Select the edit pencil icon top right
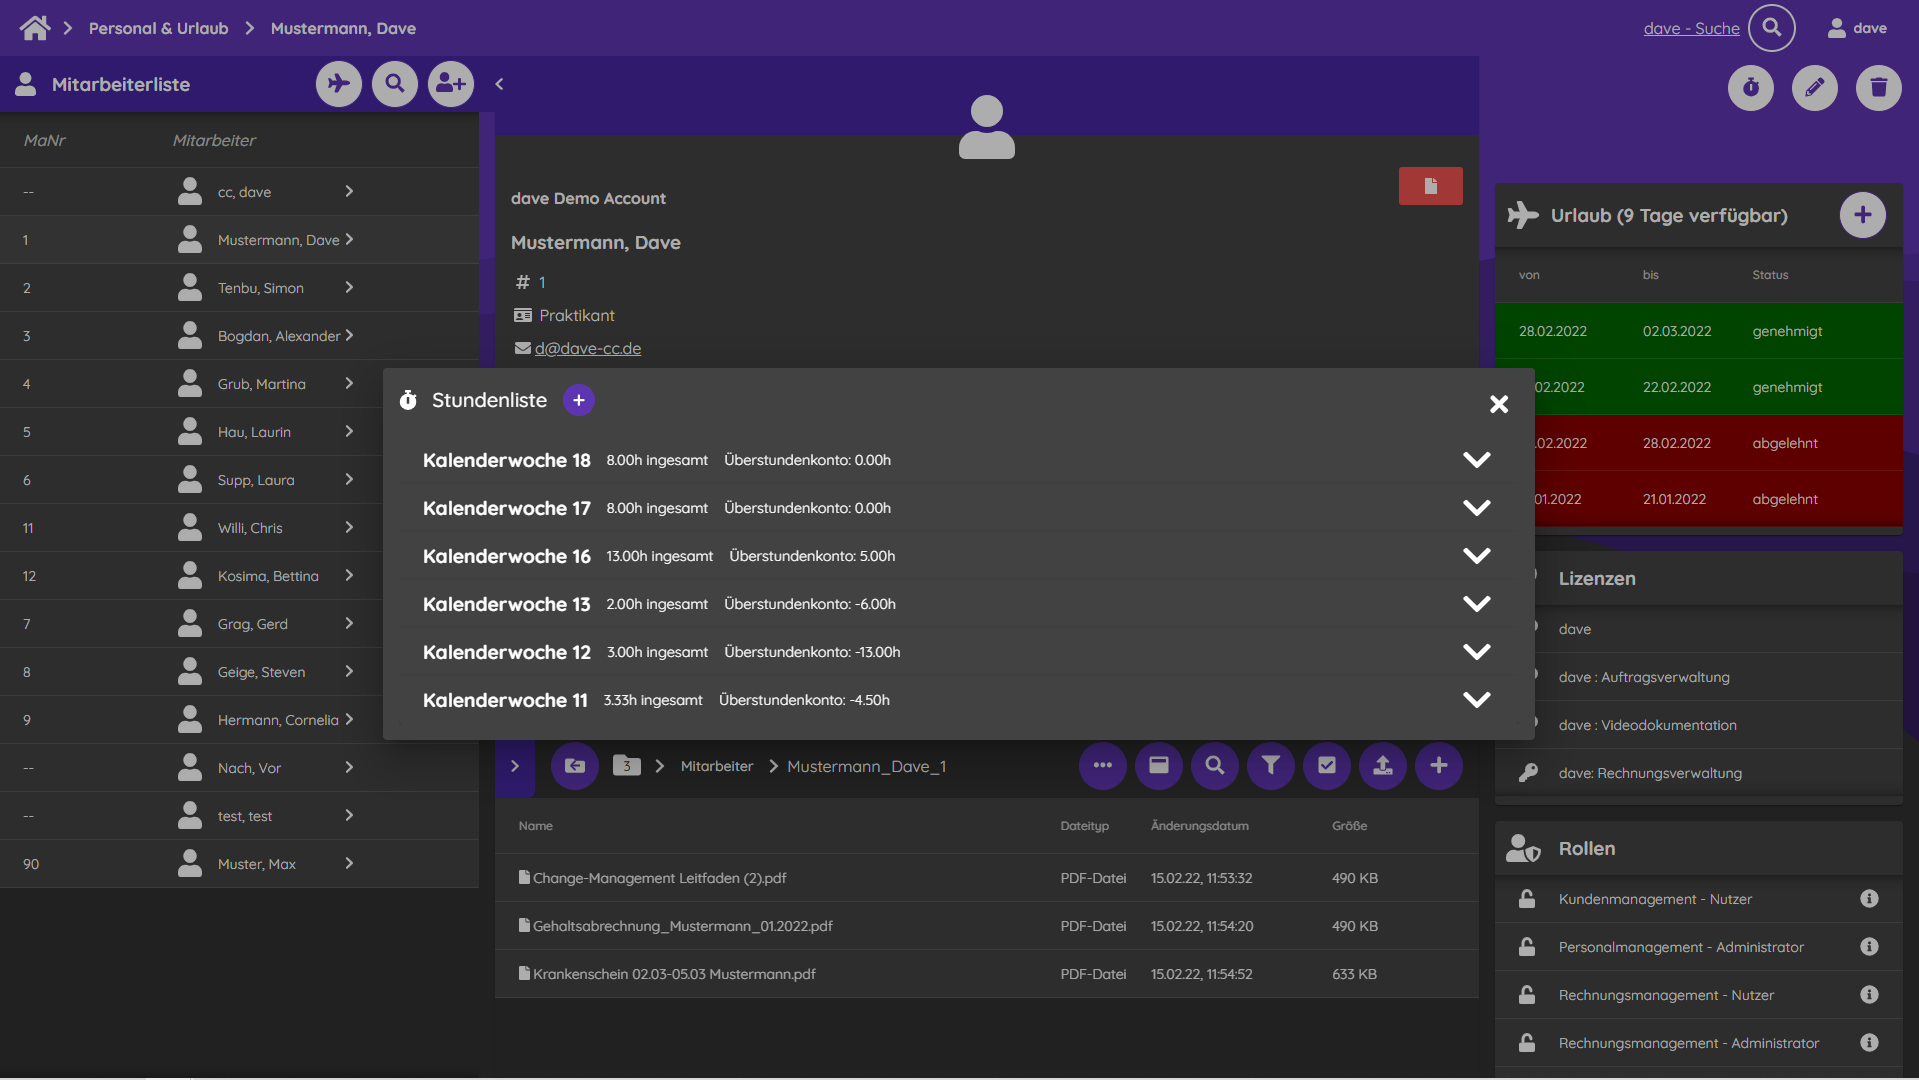The width and height of the screenshot is (1919, 1080). click(1814, 88)
